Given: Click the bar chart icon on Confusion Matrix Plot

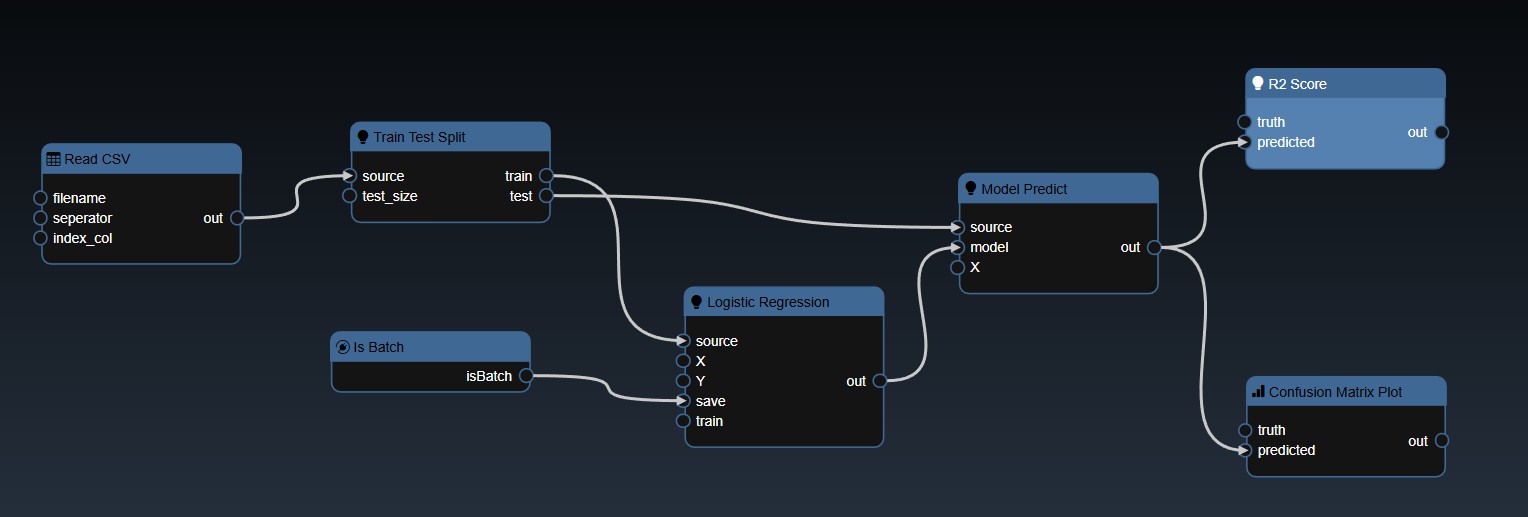Looking at the screenshot, I should point(1258,392).
